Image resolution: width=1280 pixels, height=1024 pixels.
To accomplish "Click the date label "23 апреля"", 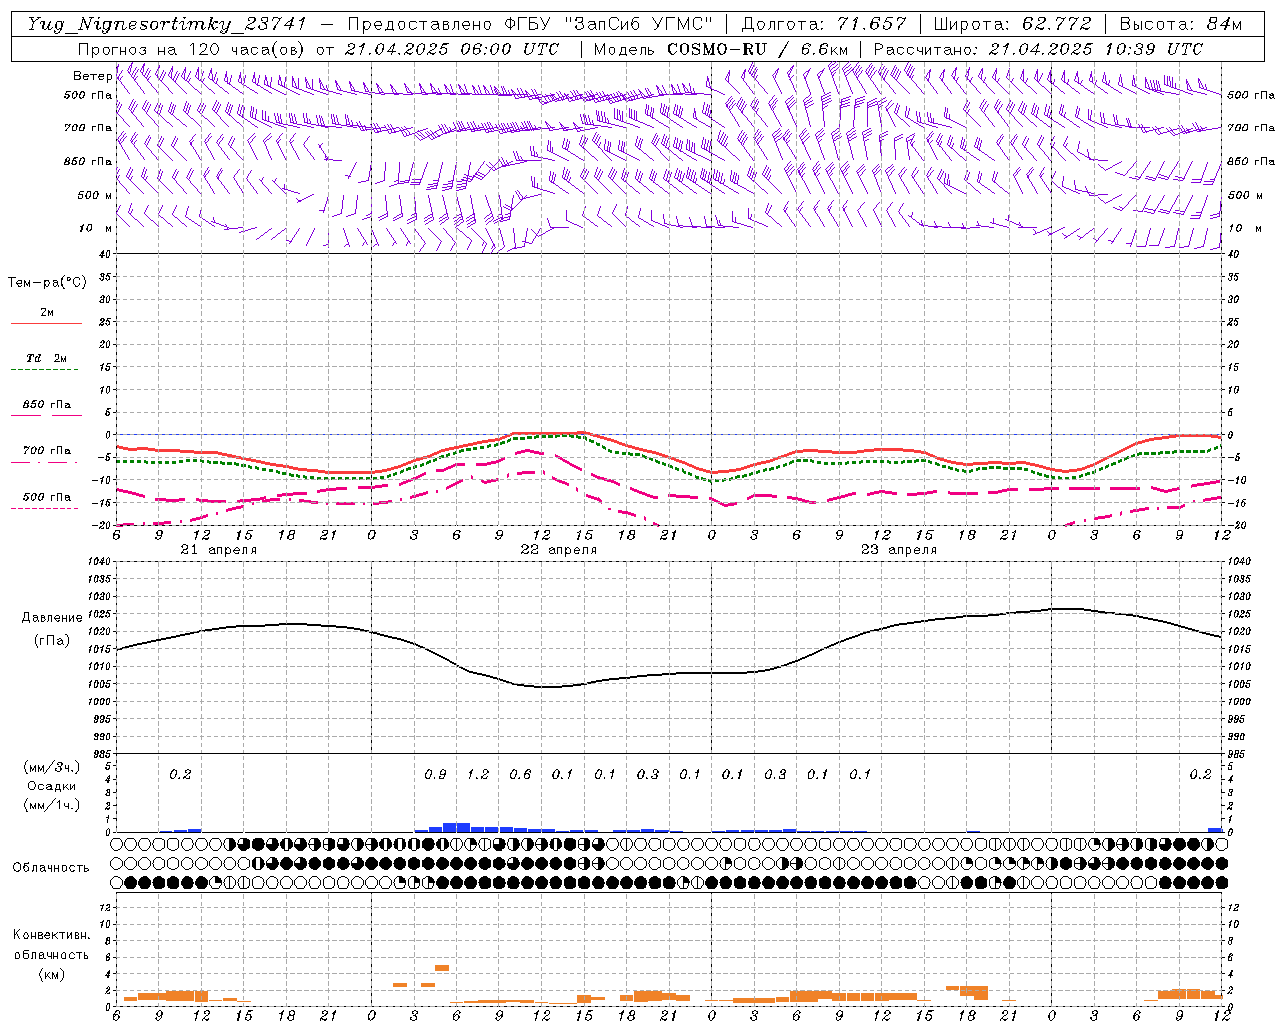I will coord(898,550).
